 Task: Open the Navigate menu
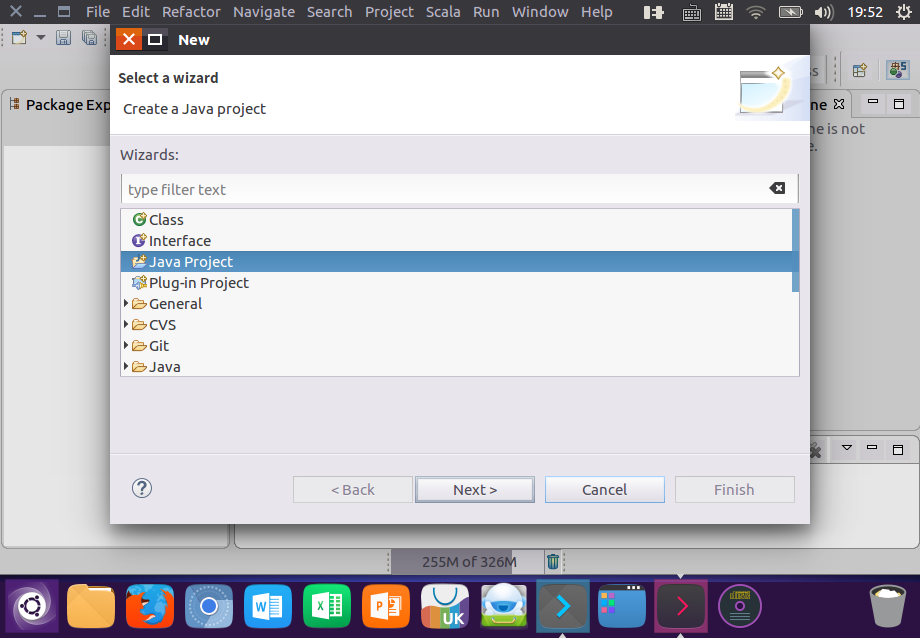point(264,12)
